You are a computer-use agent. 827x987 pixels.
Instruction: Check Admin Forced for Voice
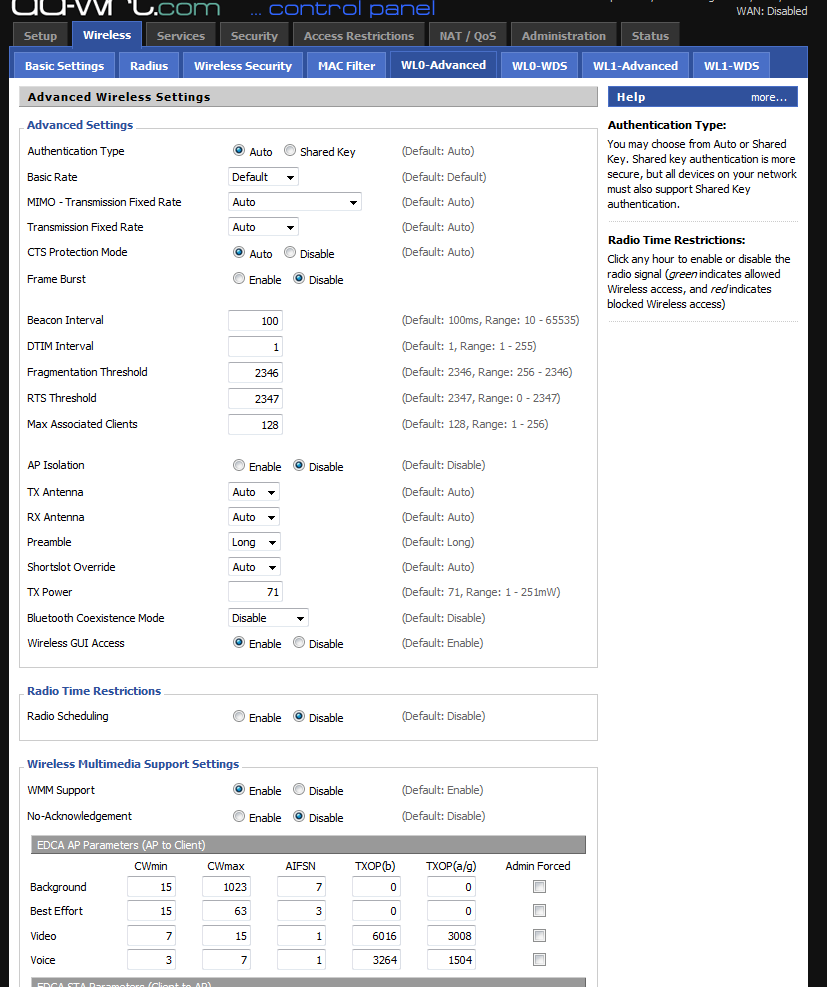539,960
